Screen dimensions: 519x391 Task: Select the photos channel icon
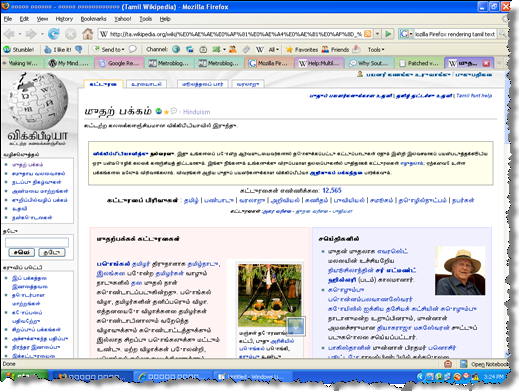click(x=190, y=50)
